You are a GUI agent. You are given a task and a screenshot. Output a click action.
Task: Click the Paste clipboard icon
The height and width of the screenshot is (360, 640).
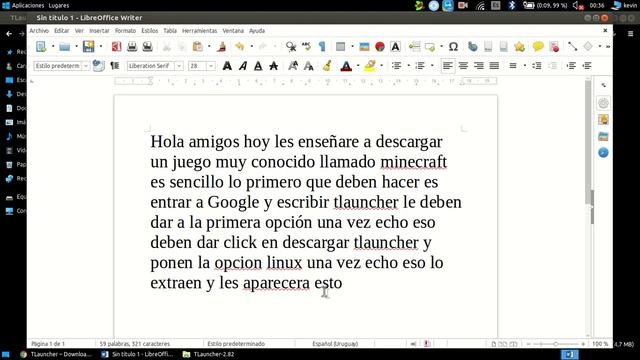click(x=198, y=47)
